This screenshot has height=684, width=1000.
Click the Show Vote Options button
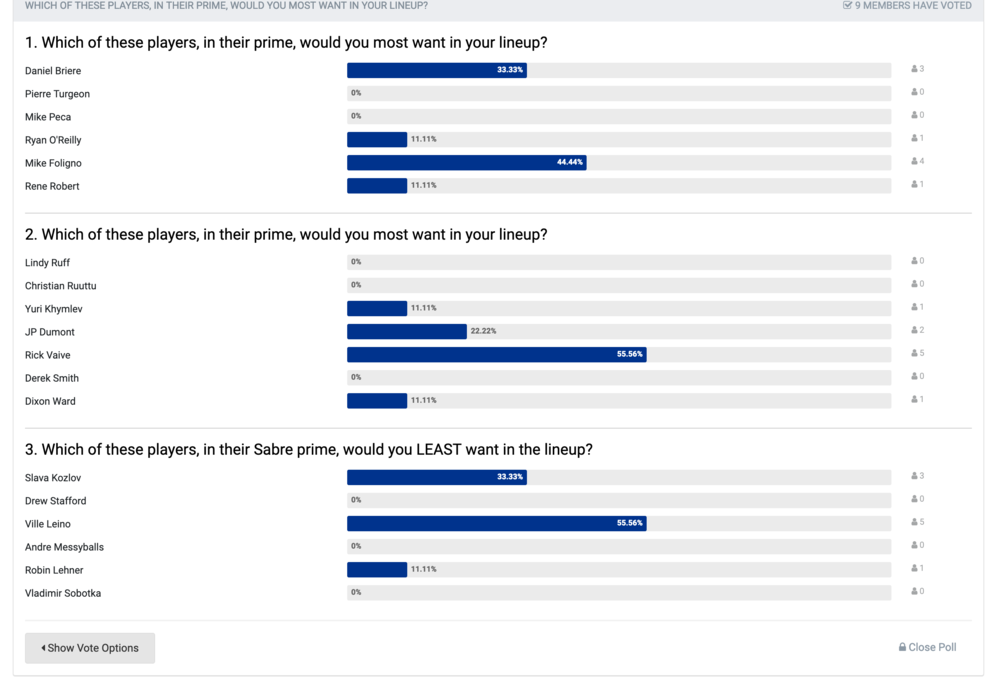pyautogui.click(x=90, y=648)
